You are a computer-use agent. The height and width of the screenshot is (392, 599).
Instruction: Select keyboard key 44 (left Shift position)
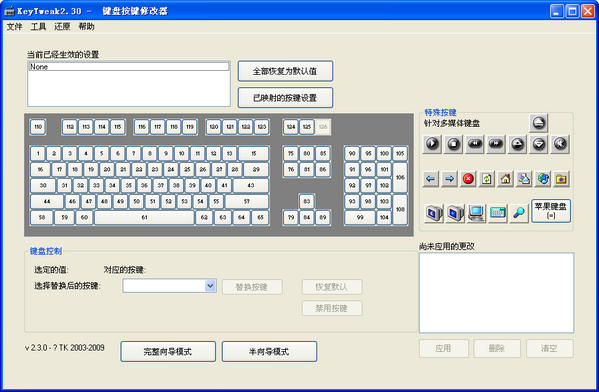(47, 201)
